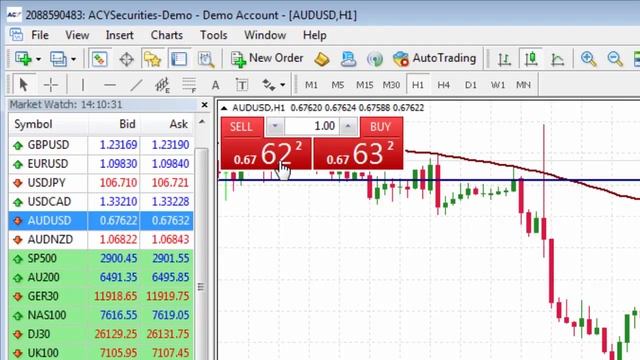Click the Ask column header
The height and width of the screenshot is (360, 640).
(x=167, y=124)
